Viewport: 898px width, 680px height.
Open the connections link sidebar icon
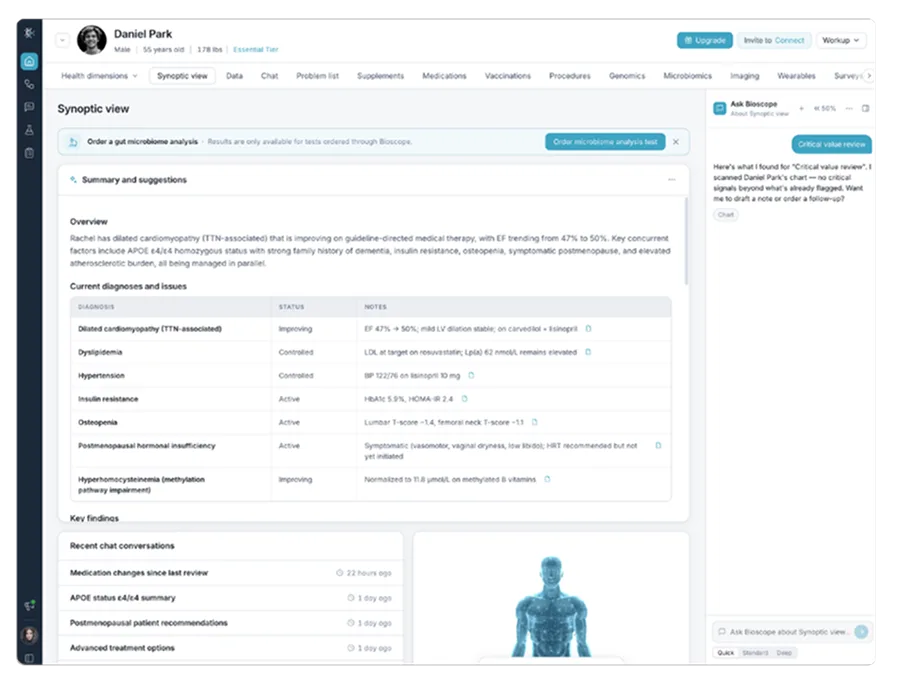pyautogui.click(x=29, y=84)
